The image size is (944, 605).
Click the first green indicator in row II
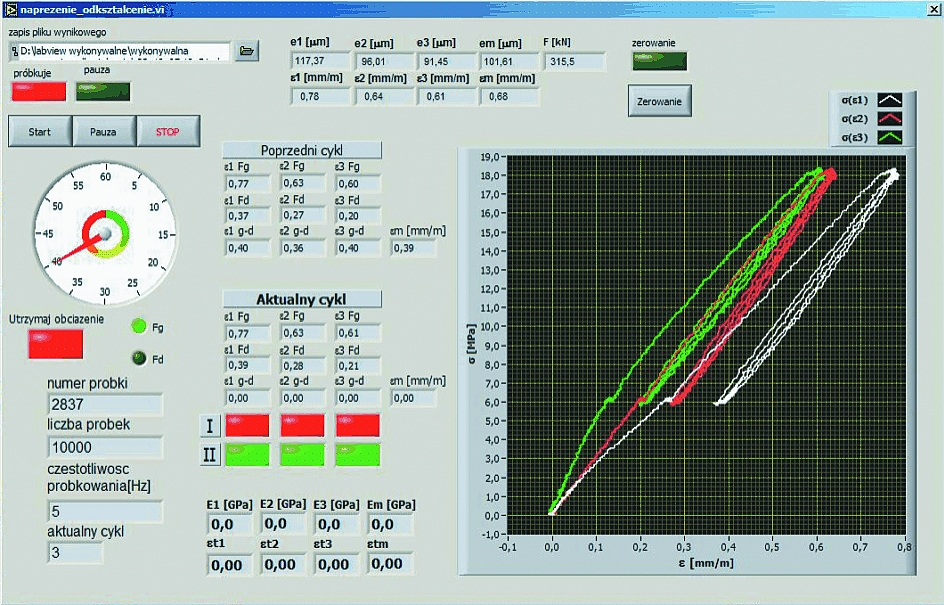click(x=248, y=455)
